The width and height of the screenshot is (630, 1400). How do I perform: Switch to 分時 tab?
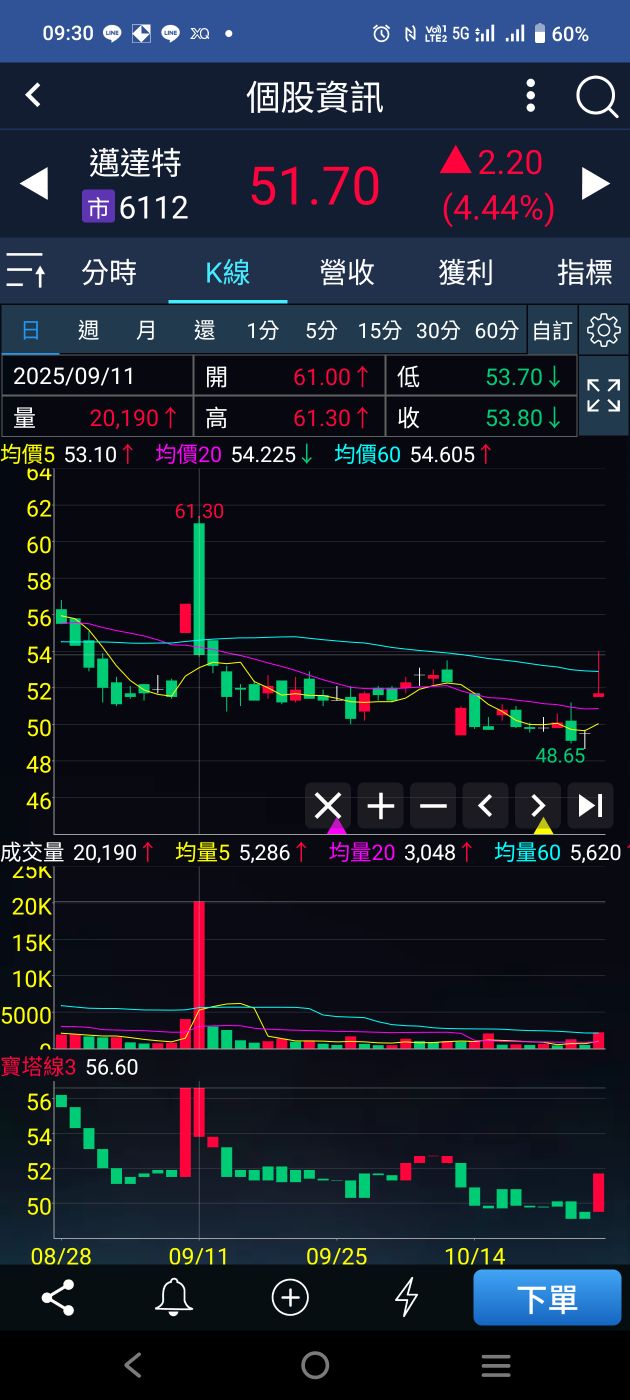pos(109,272)
